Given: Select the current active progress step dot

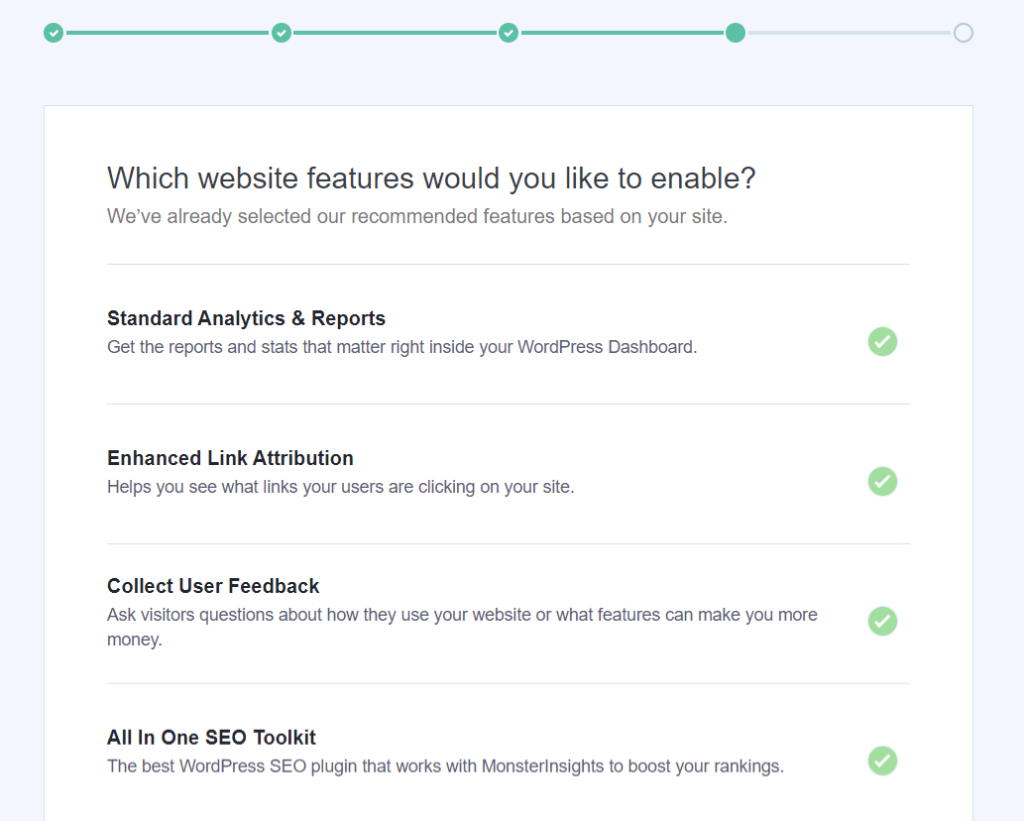Looking at the screenshot, I should (735, 33).
